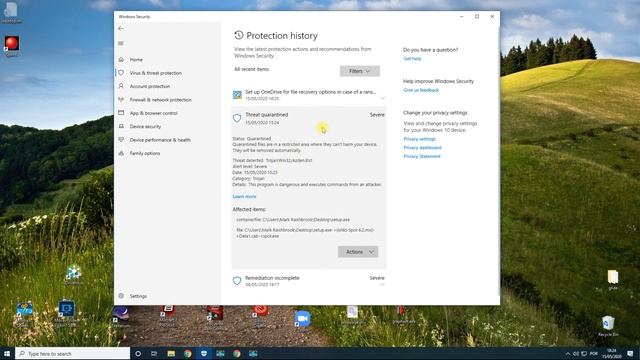Click the Device security laptop icon

[121, 126]
